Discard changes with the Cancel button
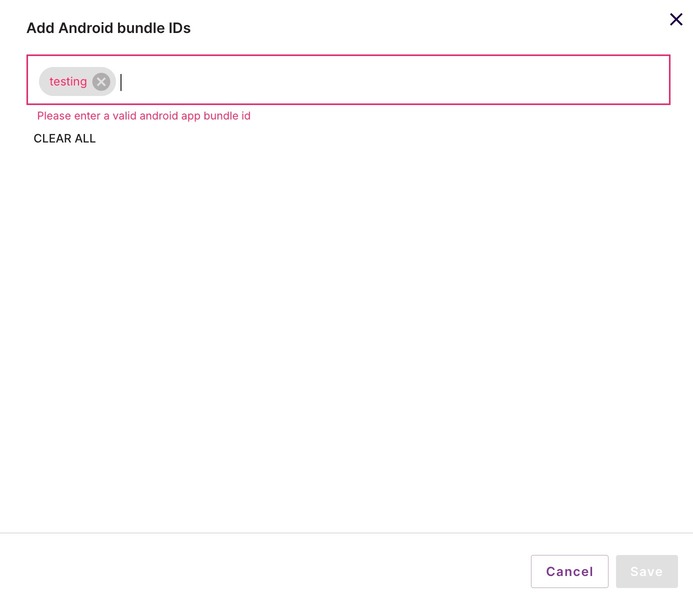This screenshot has height=608, width=693. 569,571
